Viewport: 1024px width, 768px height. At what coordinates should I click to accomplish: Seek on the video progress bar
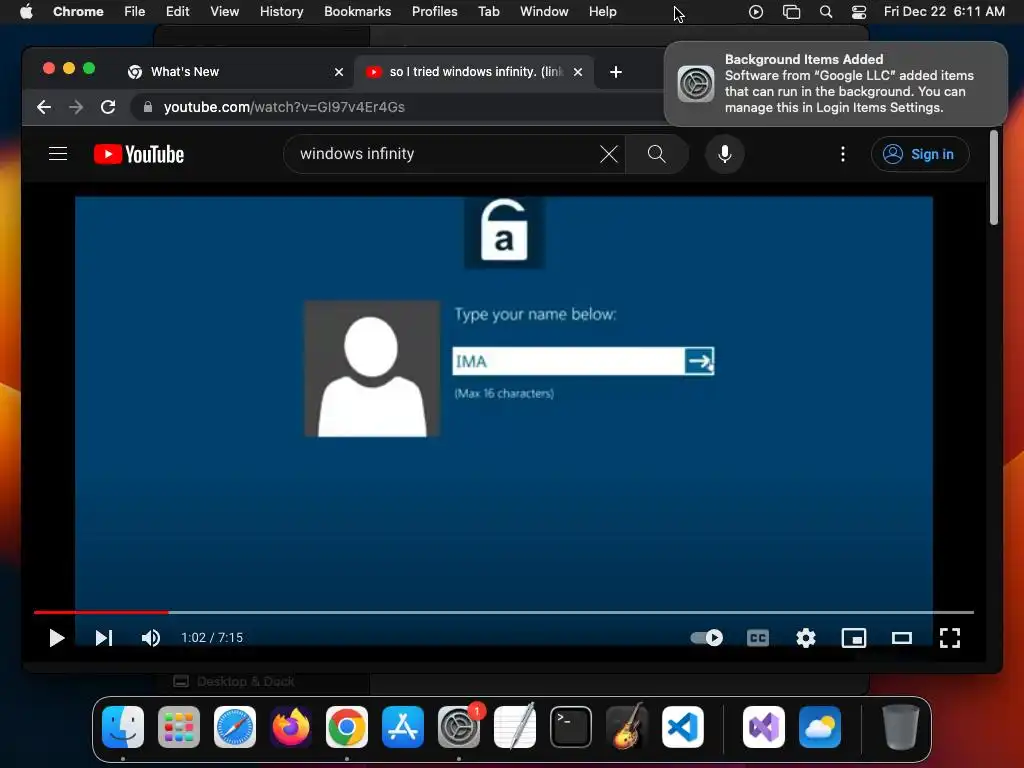click(504, 612)
